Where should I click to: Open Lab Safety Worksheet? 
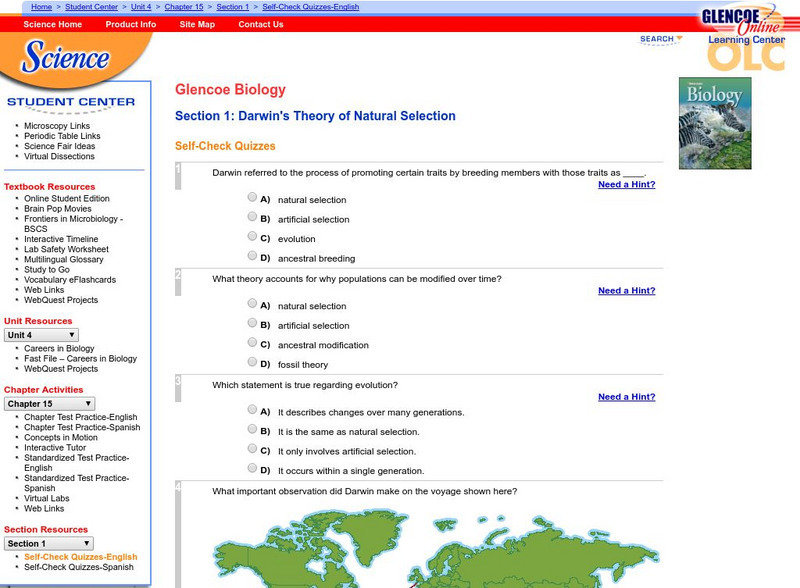point(66,249)
